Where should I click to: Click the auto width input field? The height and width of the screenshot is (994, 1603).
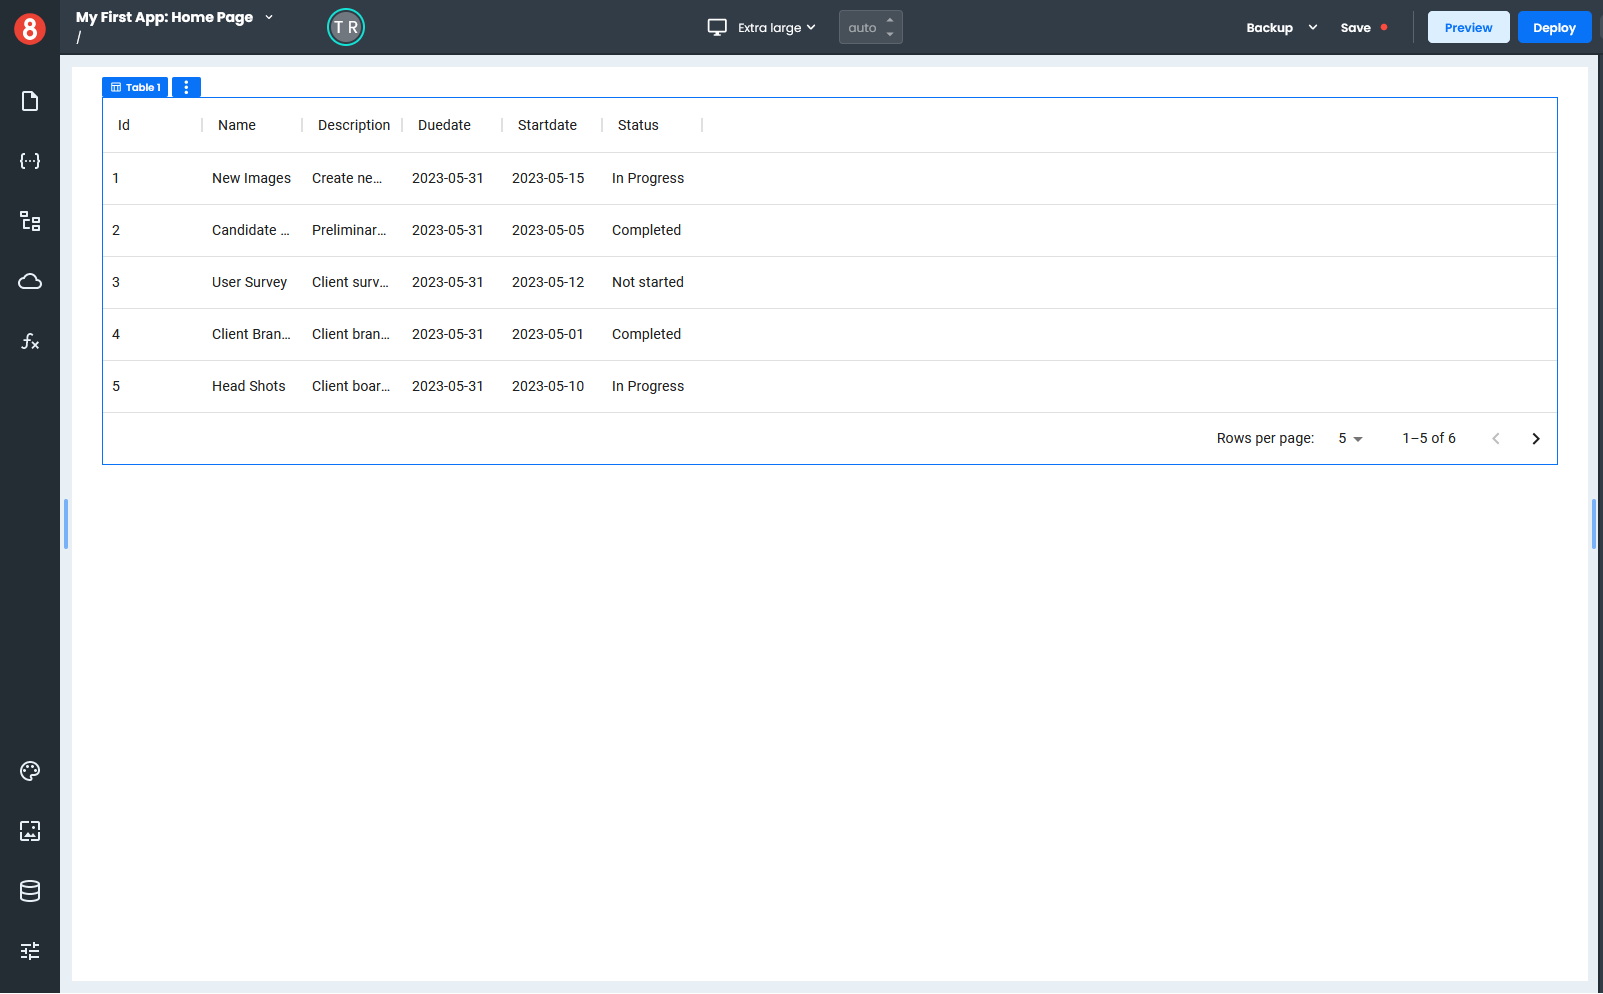(863, 28)
